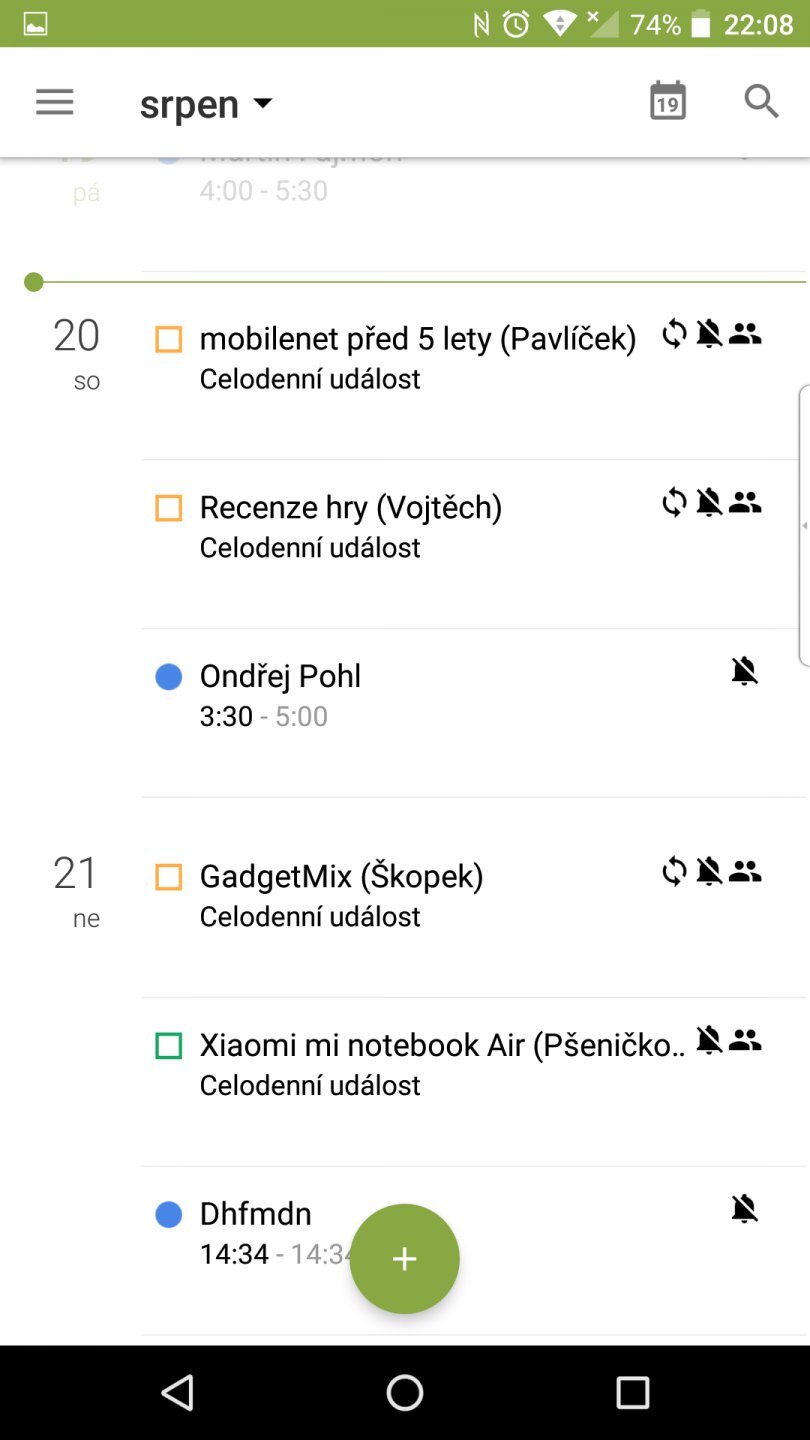Check the Recenze hry (Vojtěch) box
Viewport: 810px width, 1440px height.
tap(169, 508)
